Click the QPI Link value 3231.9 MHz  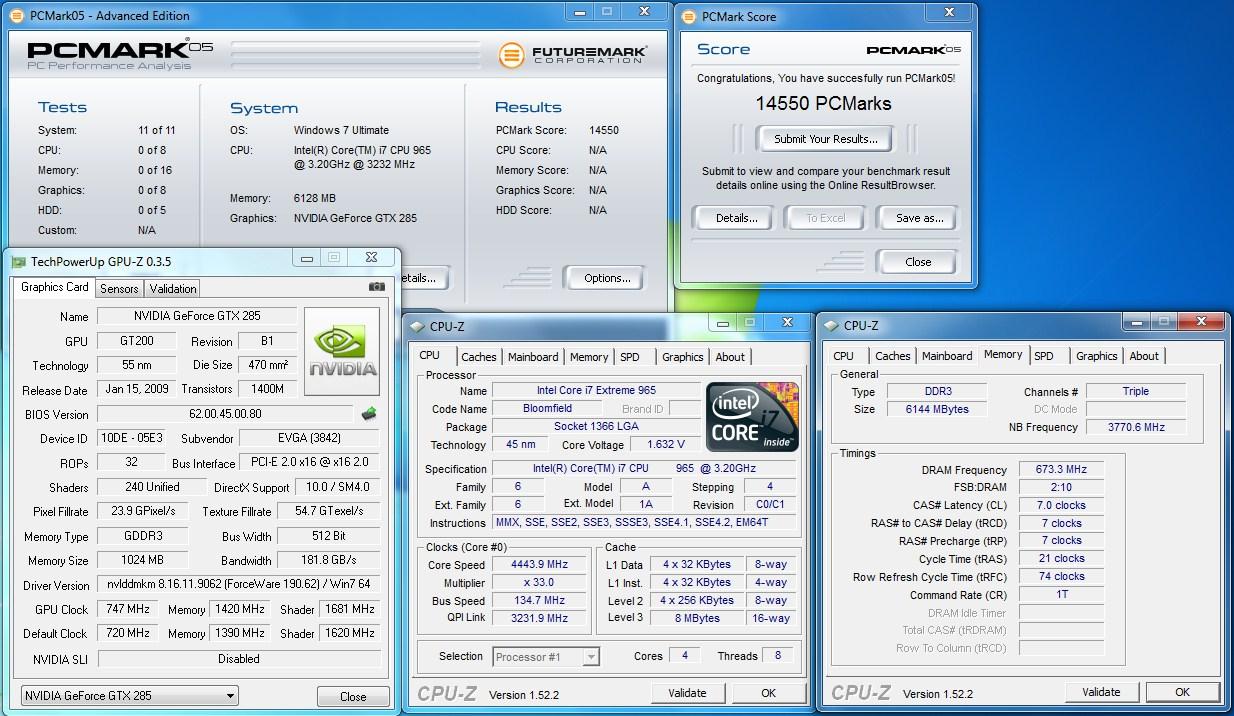pyautogui.click(x=538, y=618)
